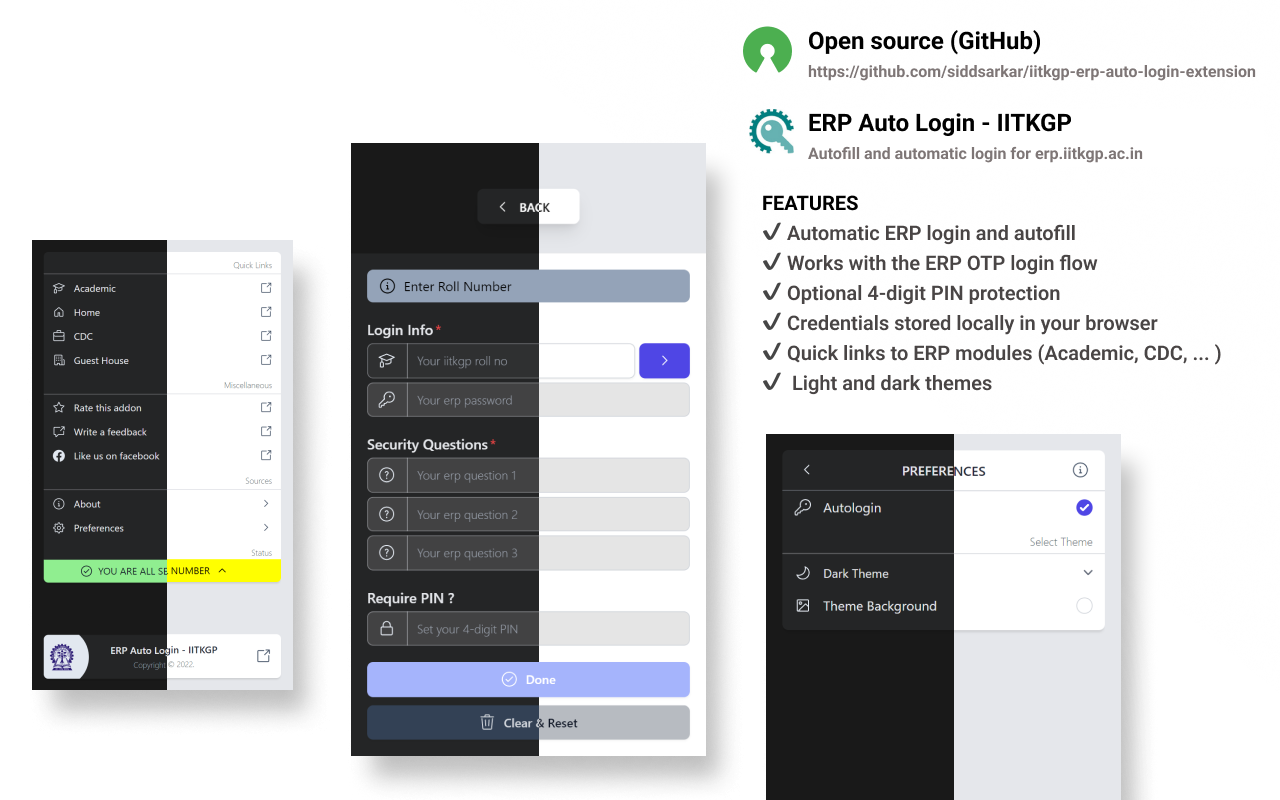Image resolution: width=1280 pixels, height=800 pixels.
Task: Click the Preferences gear icon
Action: coord(59,528)
